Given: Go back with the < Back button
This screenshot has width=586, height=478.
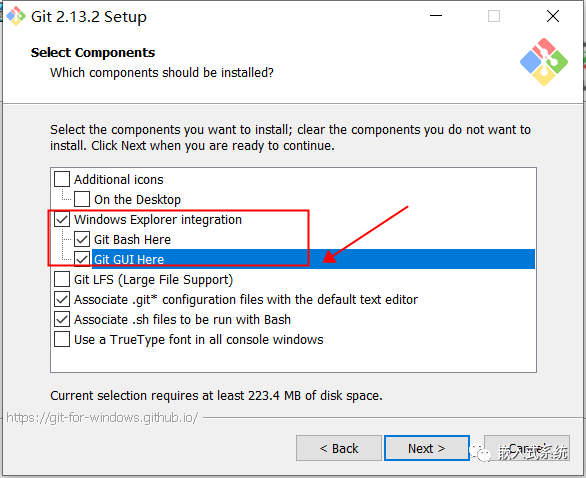Looking at the screenshot, I should click(339, 448).
